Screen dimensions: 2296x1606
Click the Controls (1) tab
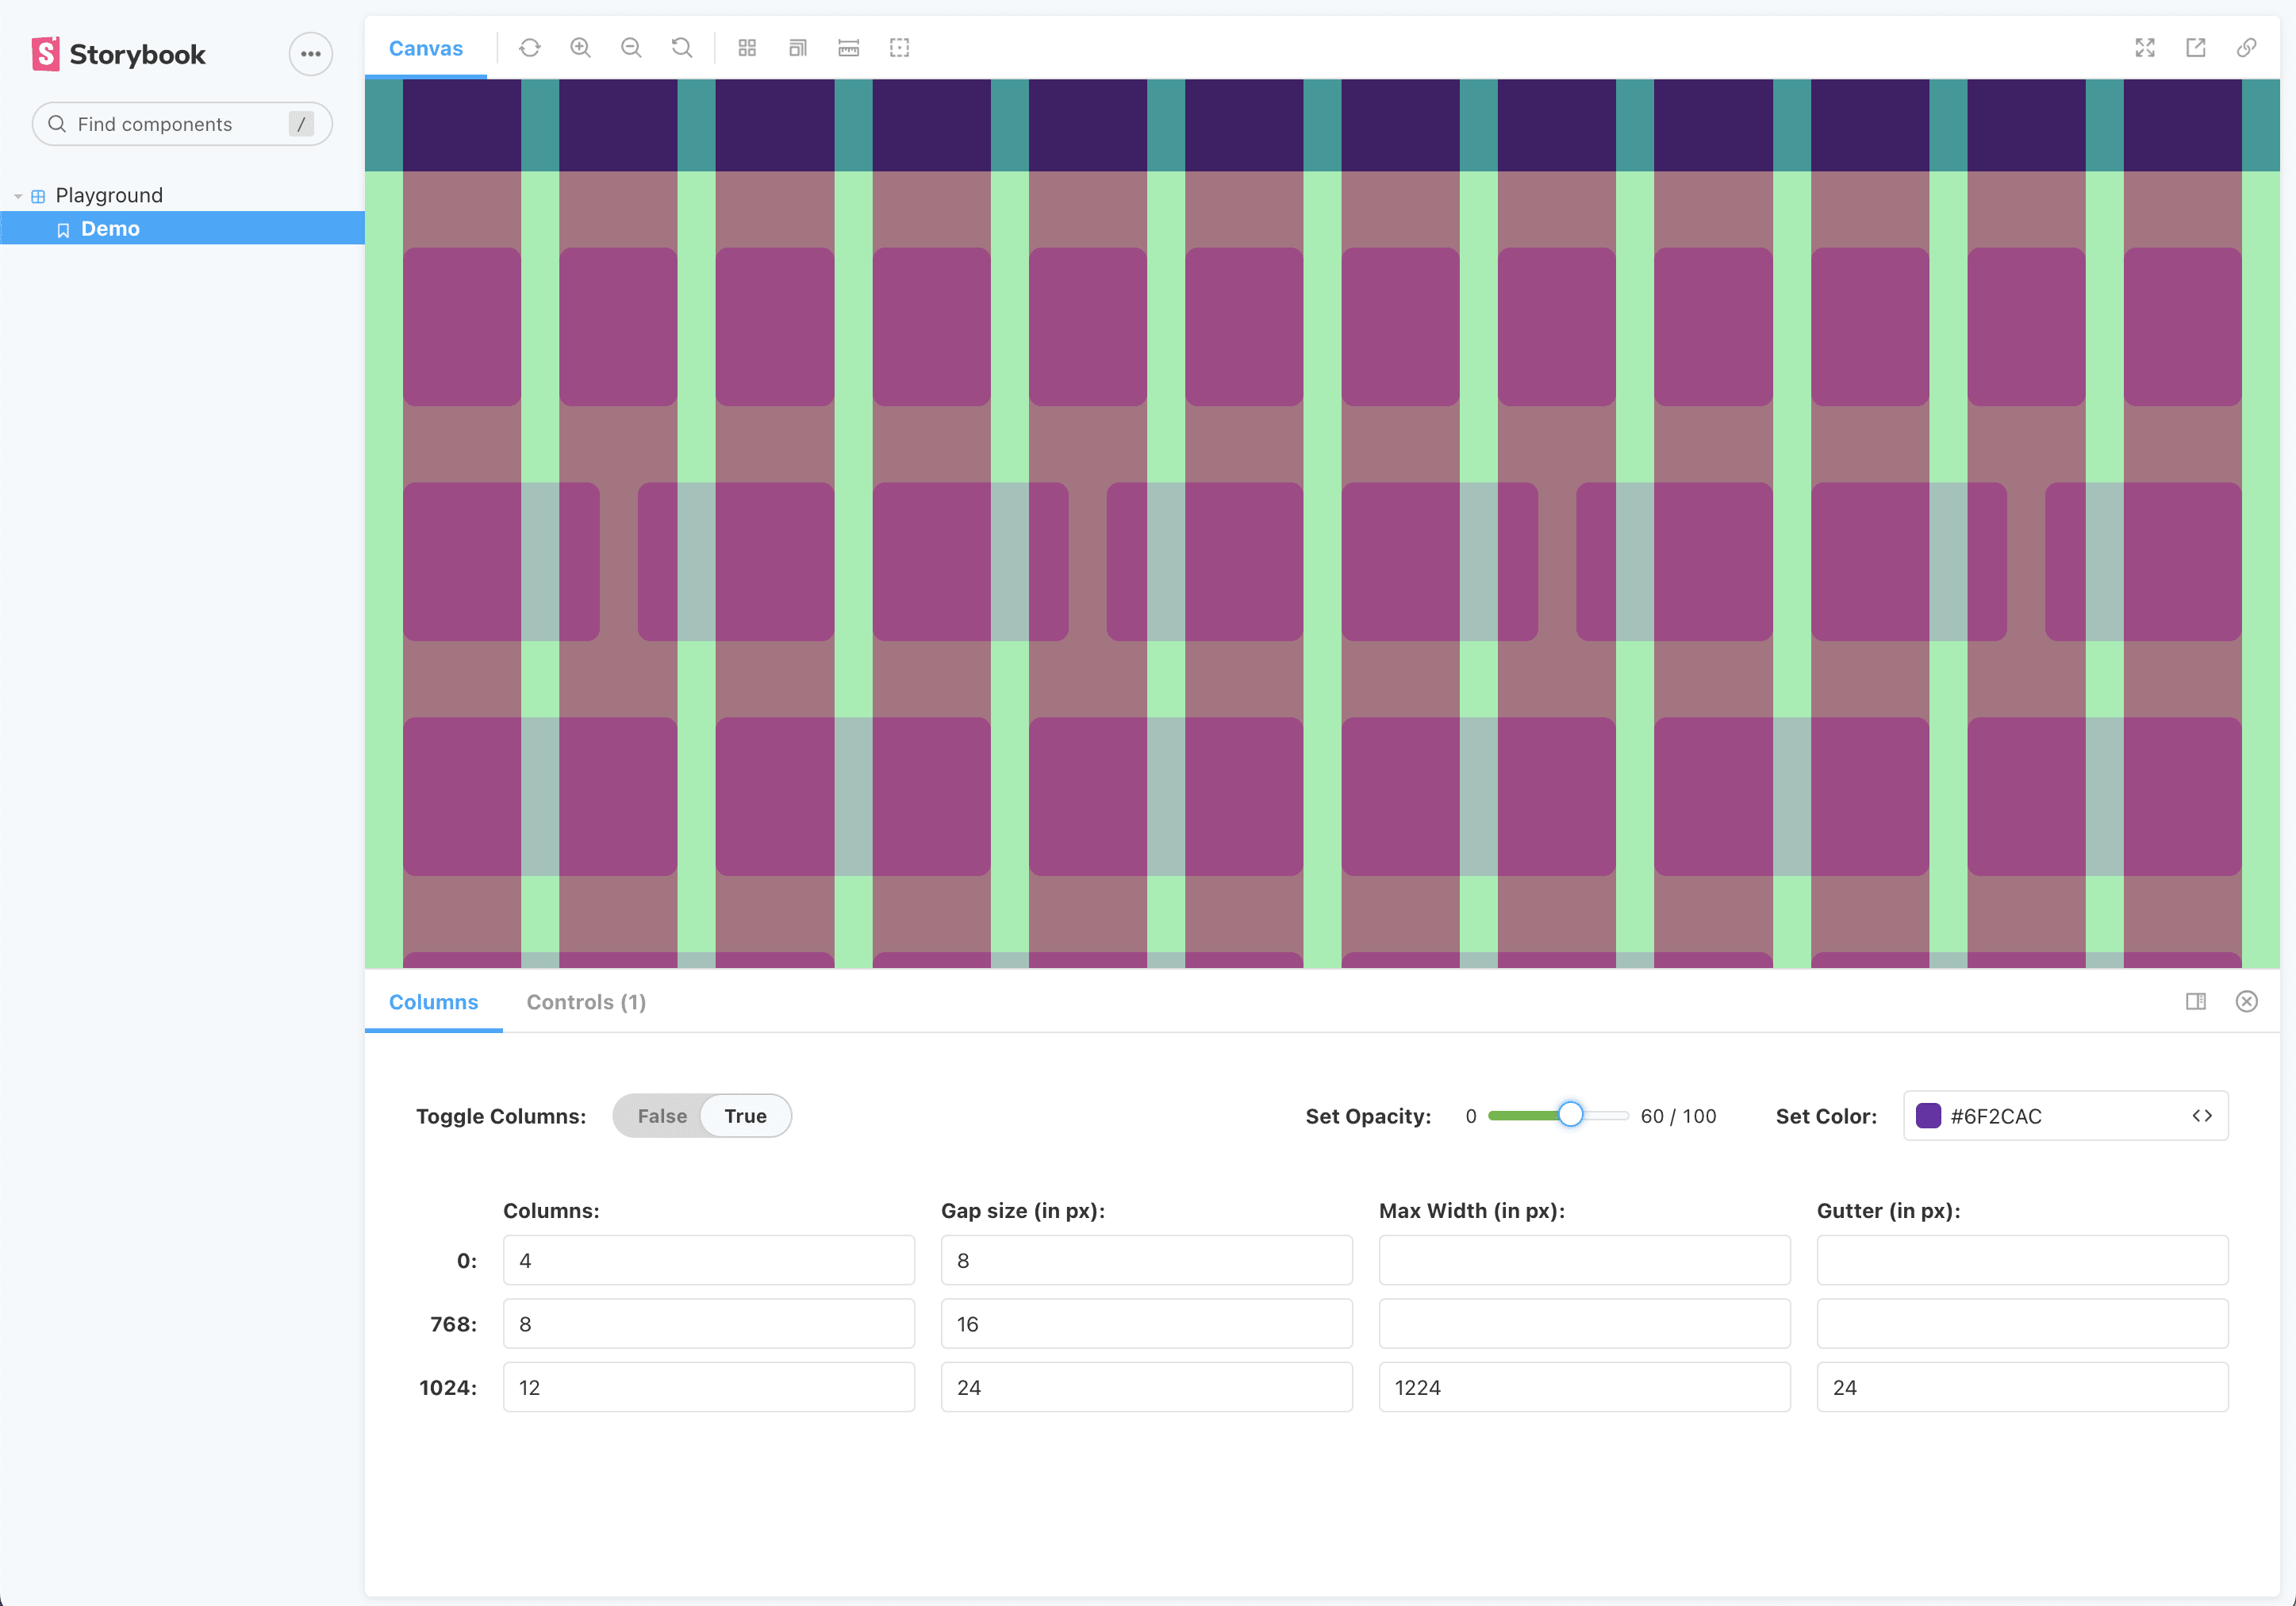(x=586, y=1002)
